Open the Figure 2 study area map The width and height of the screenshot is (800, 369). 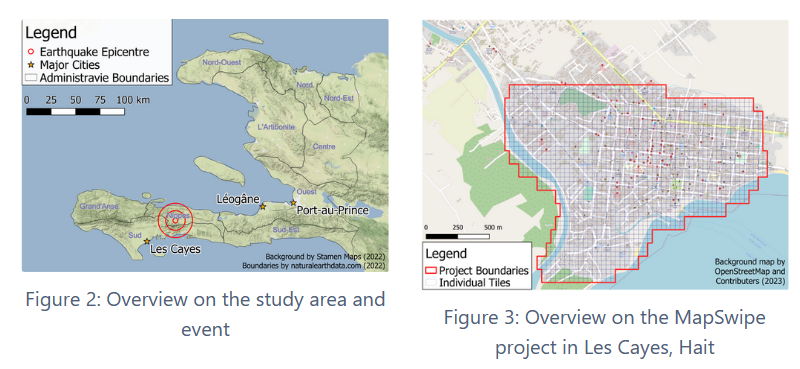[x=205, y=145]
